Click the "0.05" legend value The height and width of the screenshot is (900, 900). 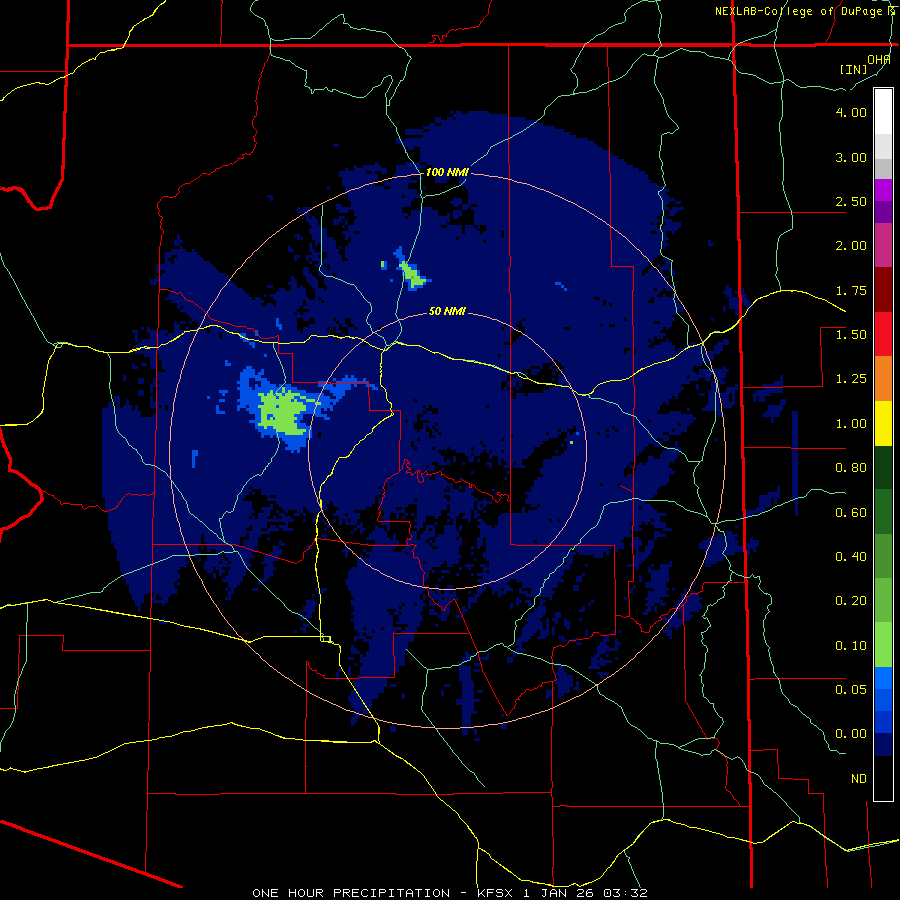coord(851,690)
